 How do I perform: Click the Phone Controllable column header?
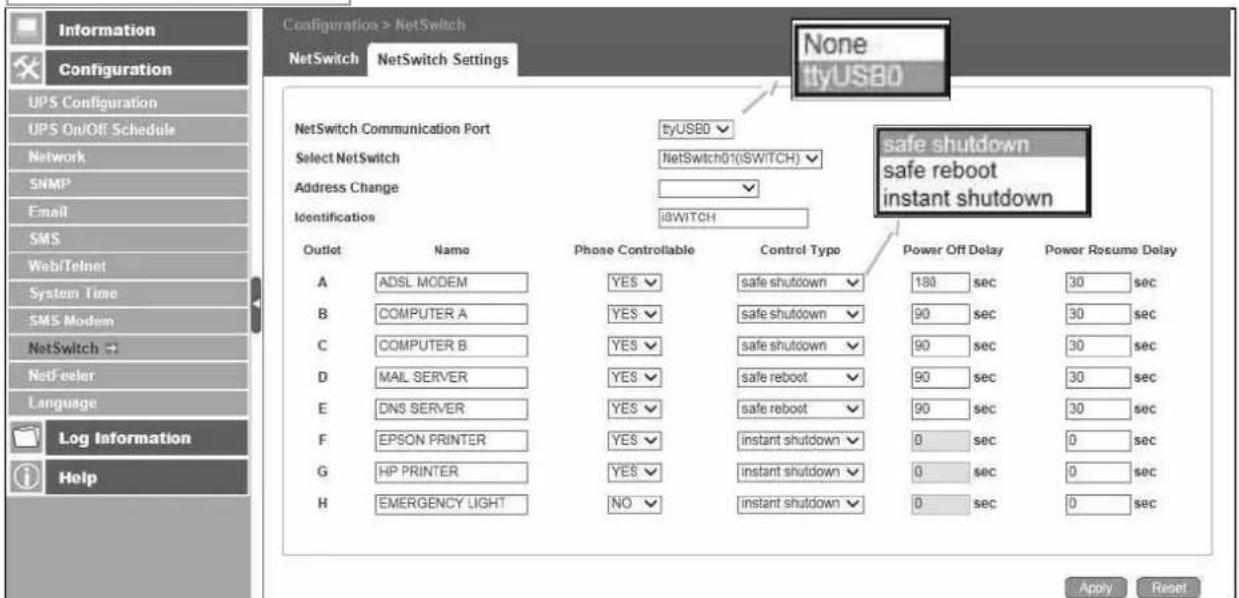point(634,249)
